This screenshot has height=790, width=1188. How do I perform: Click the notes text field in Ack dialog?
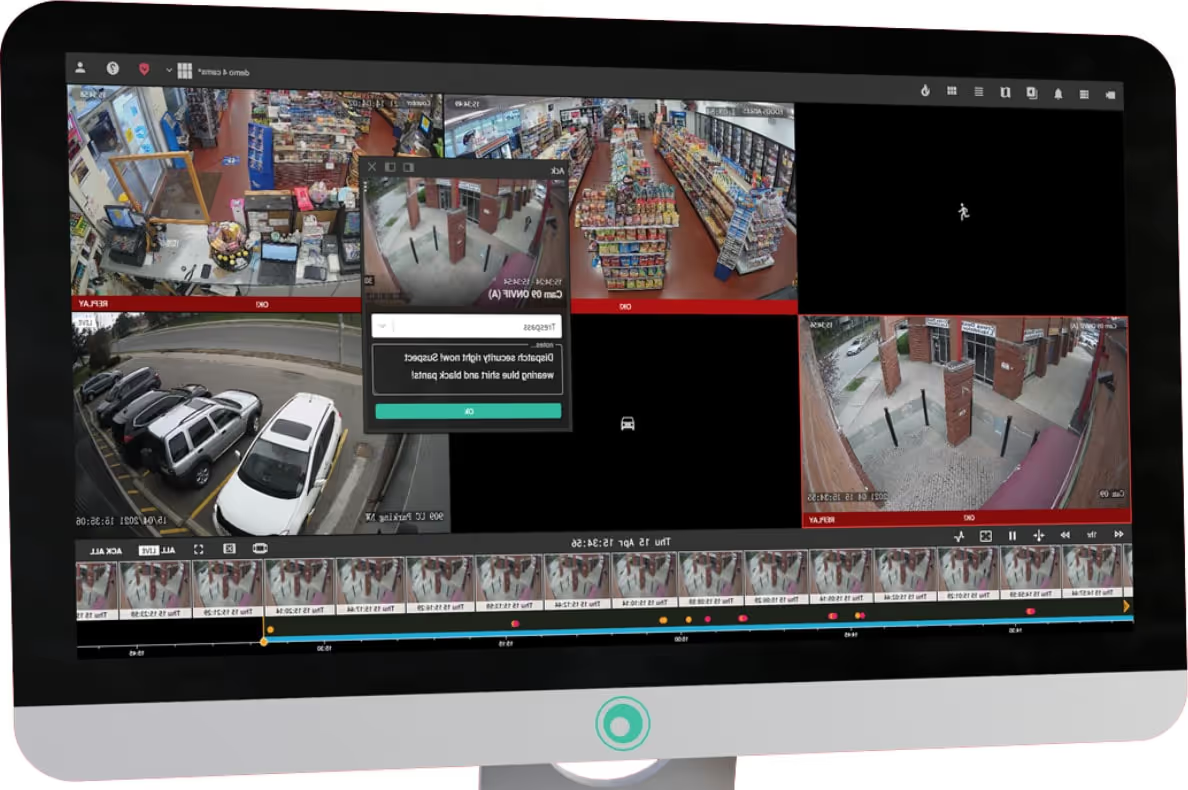click(x=466, y=367)
